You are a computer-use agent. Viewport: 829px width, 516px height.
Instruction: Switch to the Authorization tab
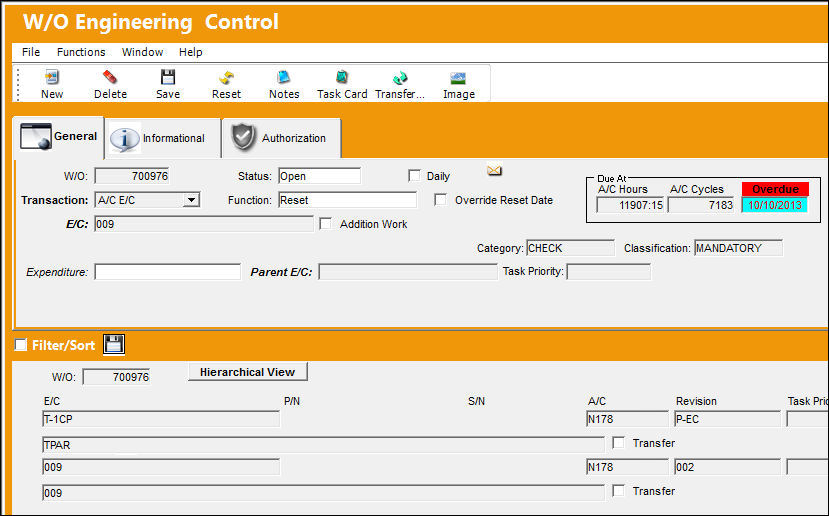pyautogui.click(x=282, y=138)
